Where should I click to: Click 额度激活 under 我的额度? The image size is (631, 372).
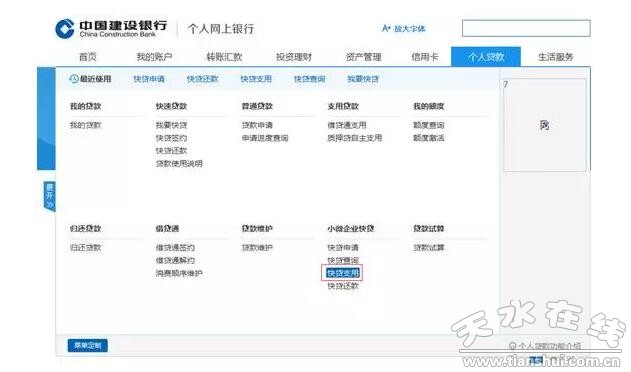point(429,138)
